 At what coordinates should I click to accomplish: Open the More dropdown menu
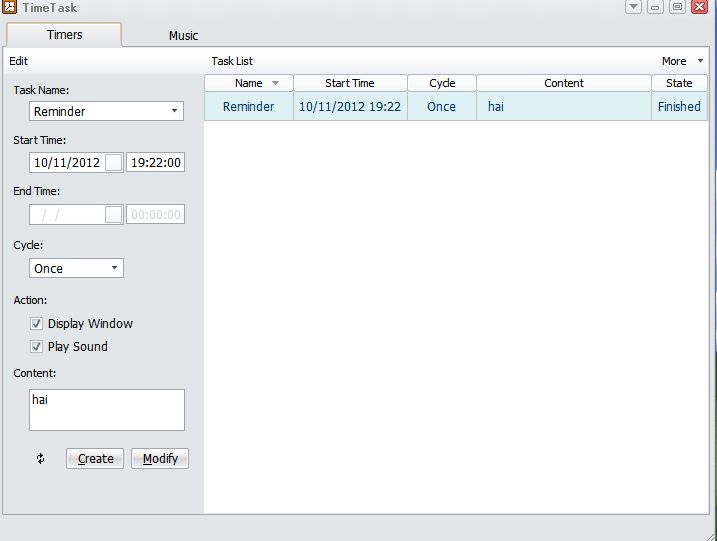(683, 61)
